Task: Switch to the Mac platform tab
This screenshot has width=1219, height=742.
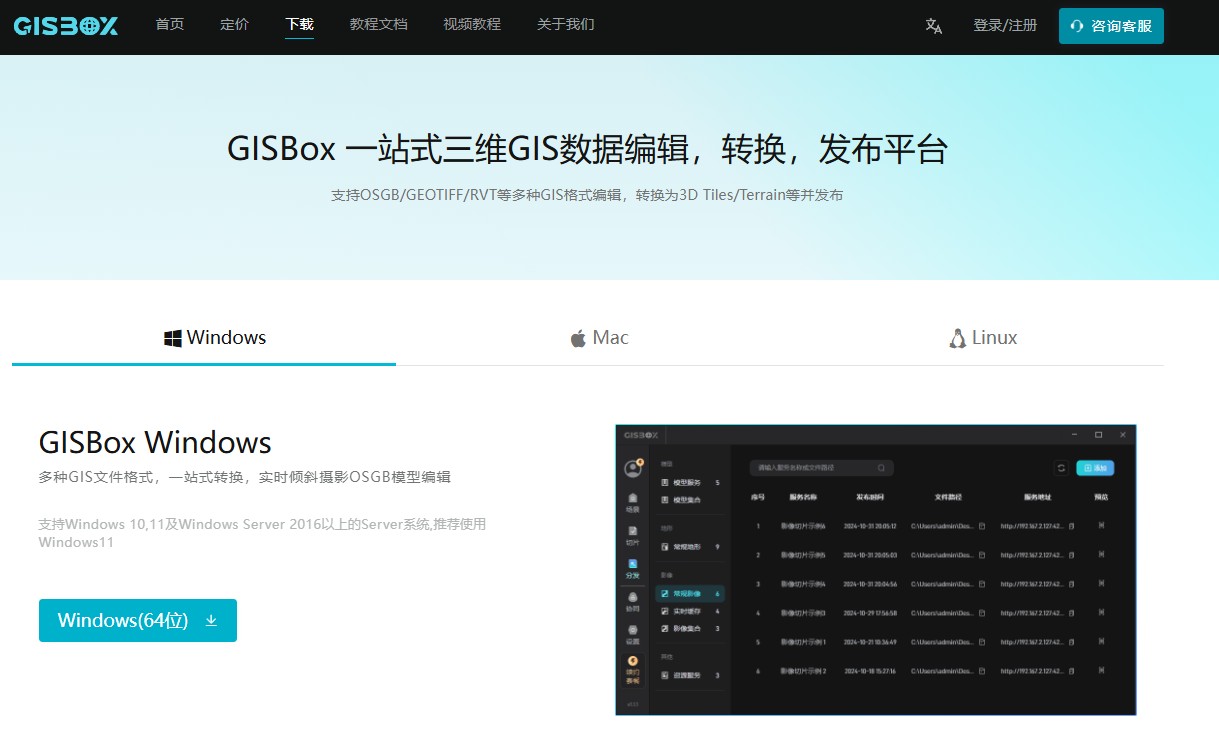Action: coord(599,338)
